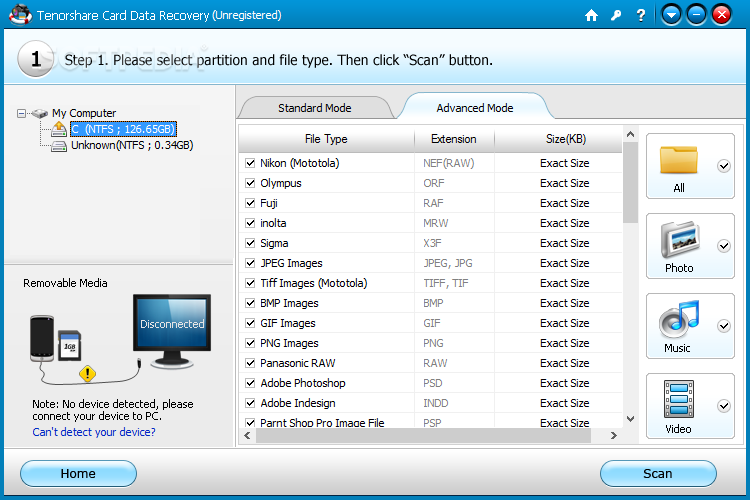Viewport: 750px width, 500px height.
Task: Select C (NTFS ; 126.65GB) partition
Action: [x=123, y=129]
